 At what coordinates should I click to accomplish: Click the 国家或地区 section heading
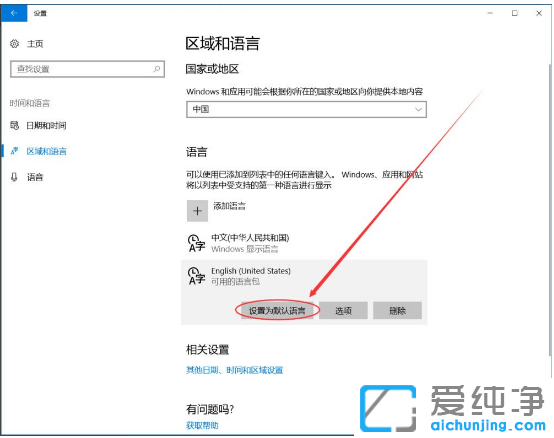pos(212,69)
